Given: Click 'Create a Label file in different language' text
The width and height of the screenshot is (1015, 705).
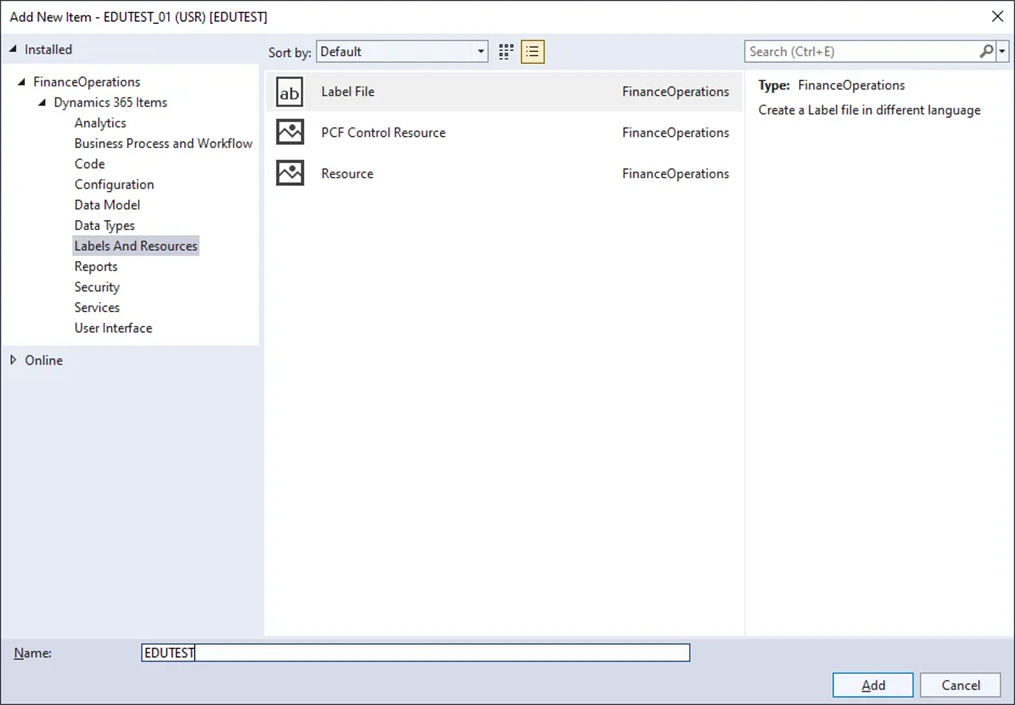Looking at the screenshot, I should point(869,110).
